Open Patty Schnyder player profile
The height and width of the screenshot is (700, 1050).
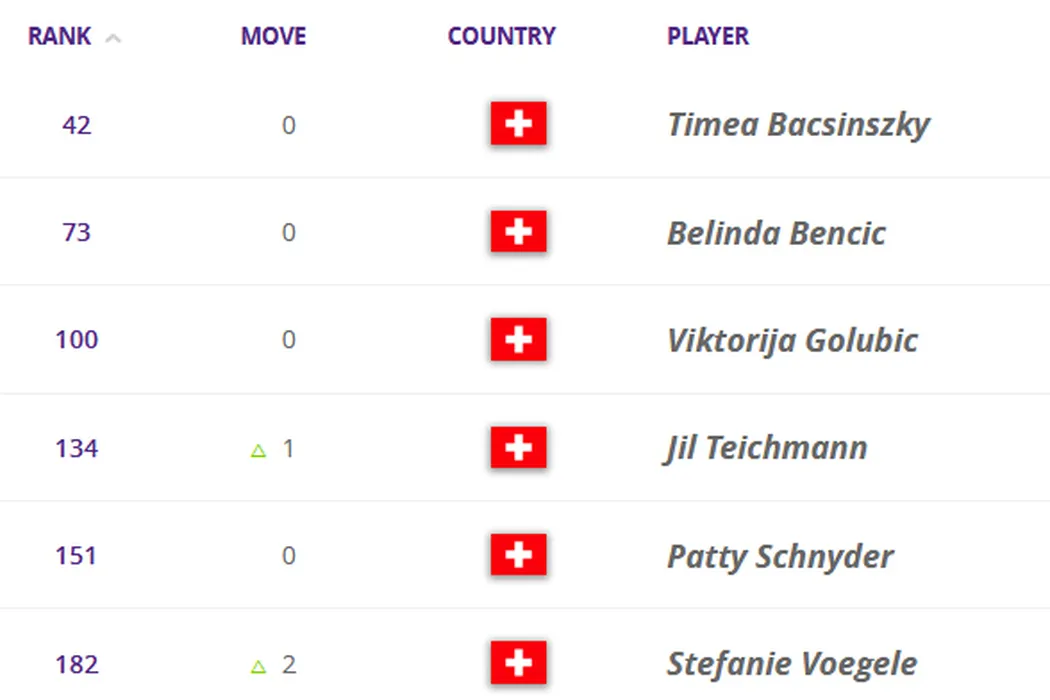pyautogui.click(x=780, y=556)
